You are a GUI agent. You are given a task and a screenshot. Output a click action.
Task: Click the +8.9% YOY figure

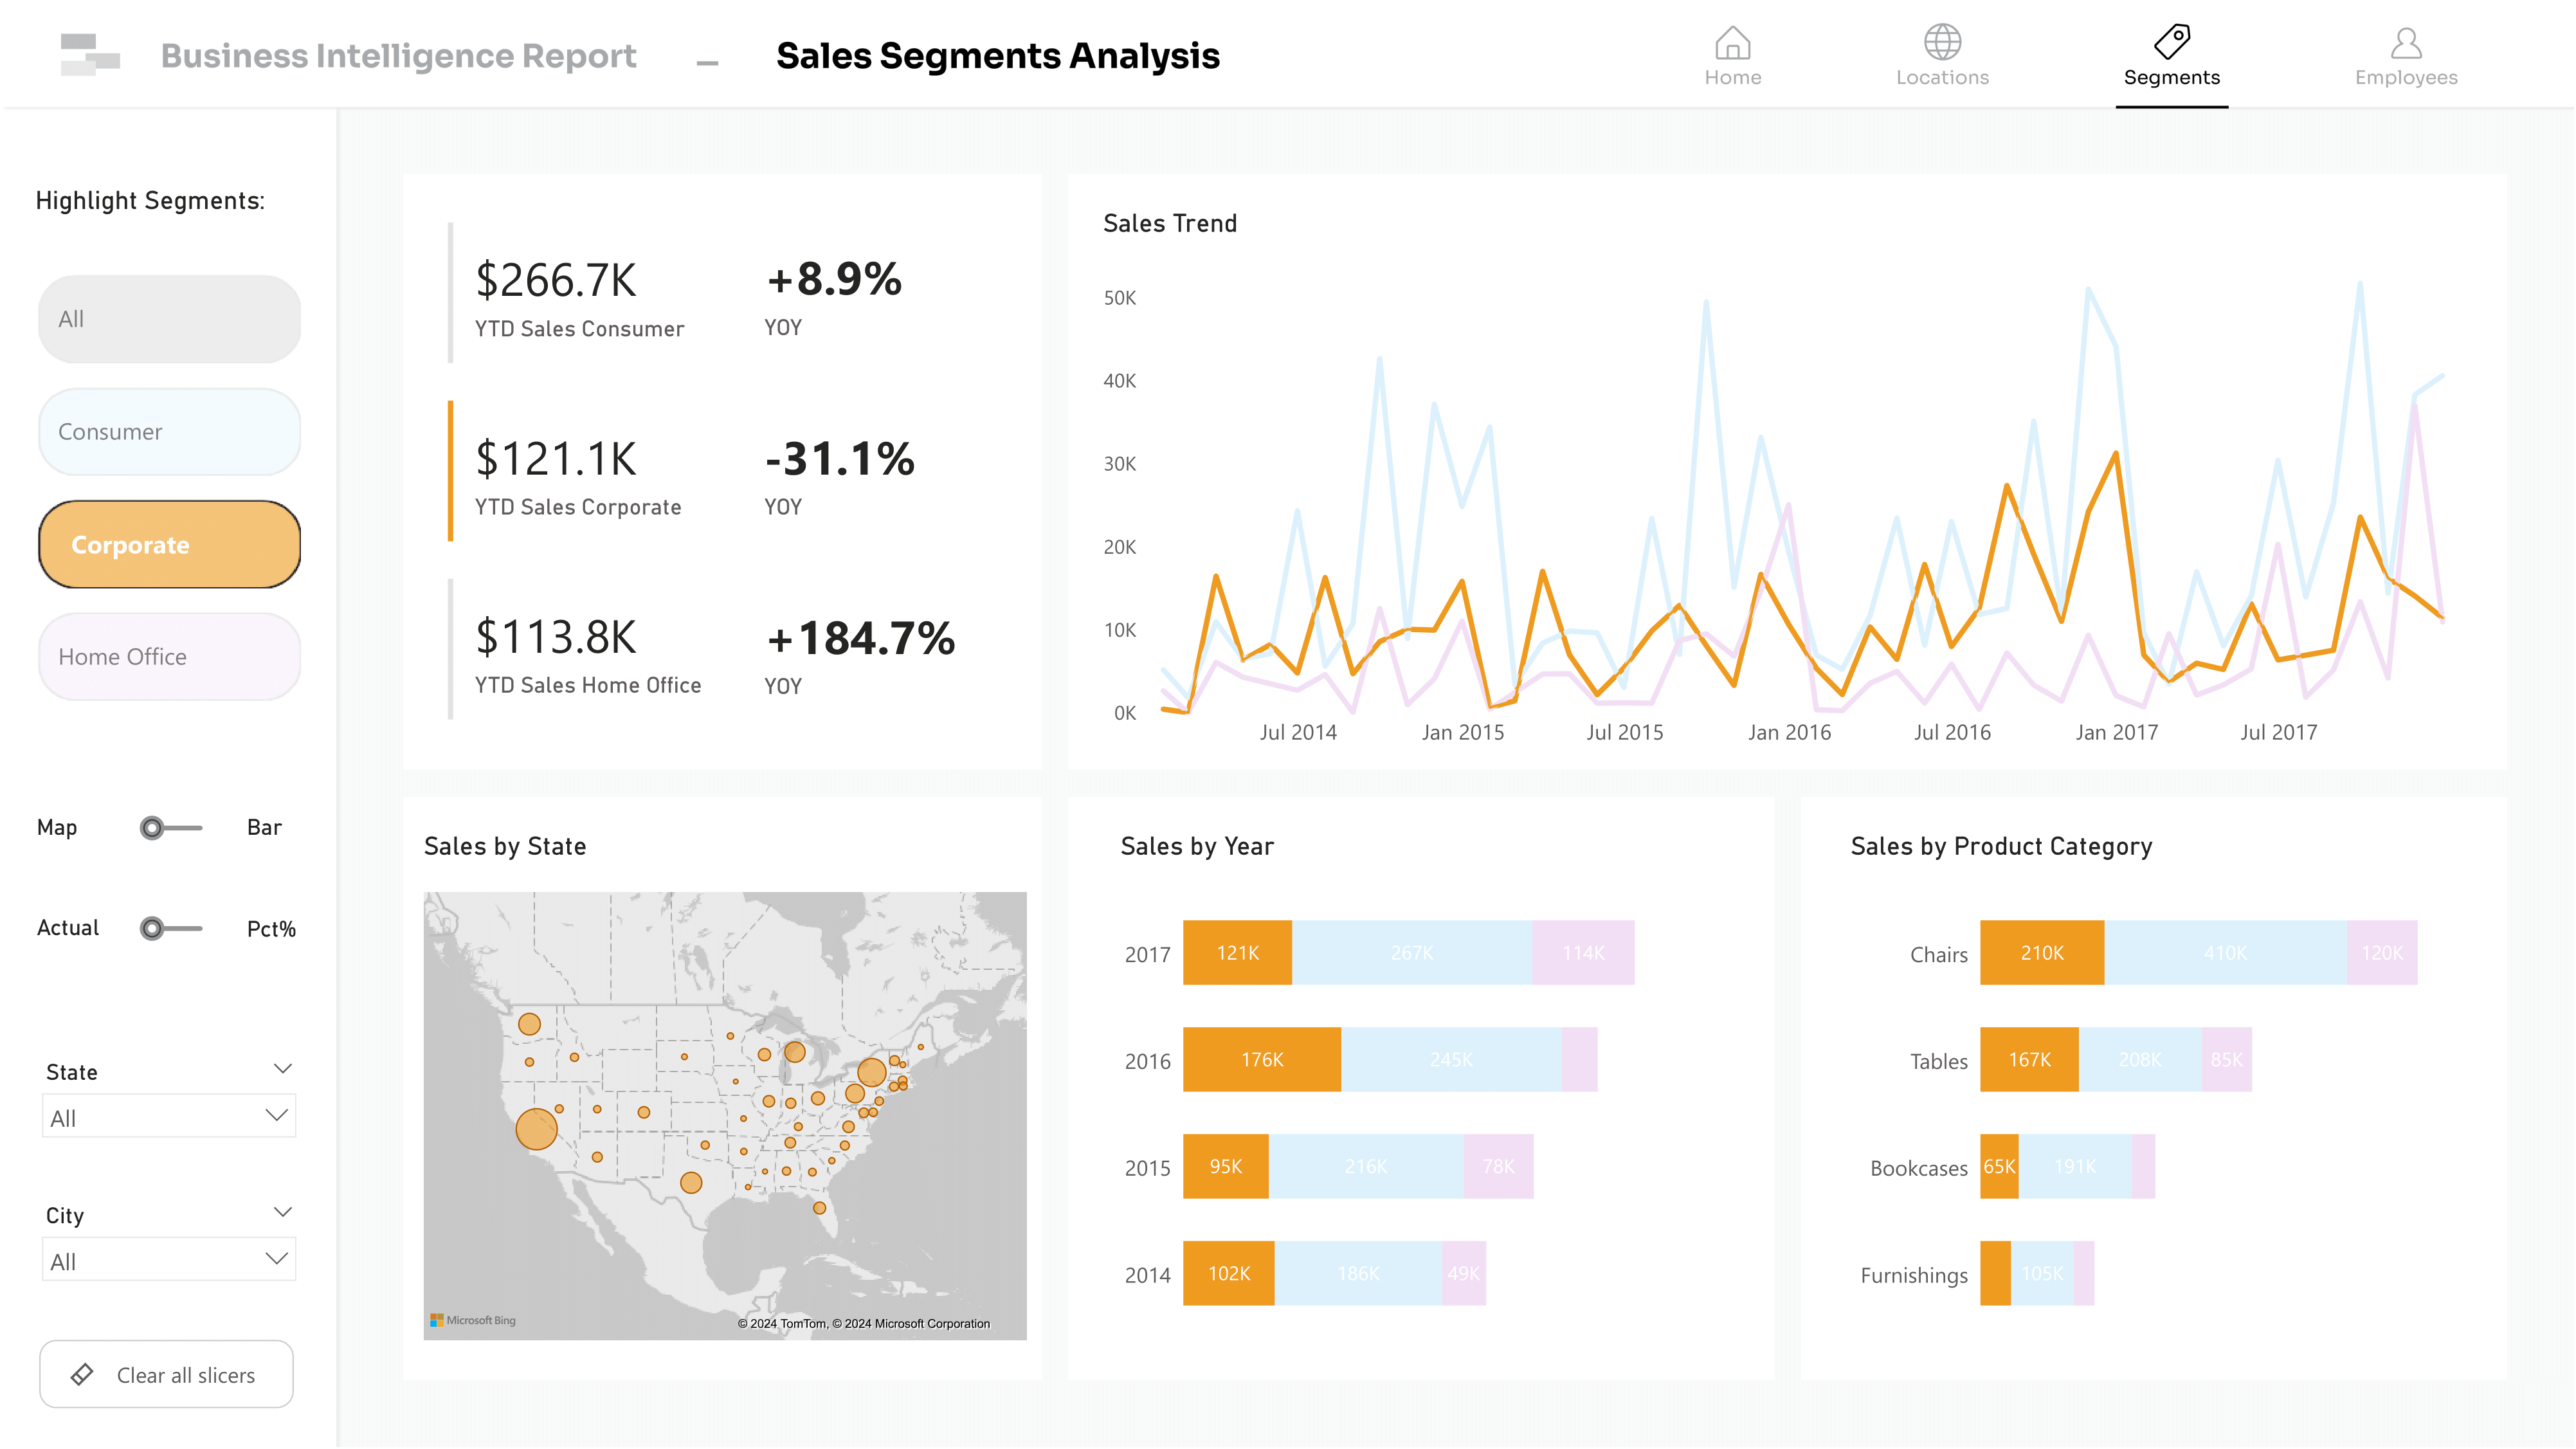[834, 280]
